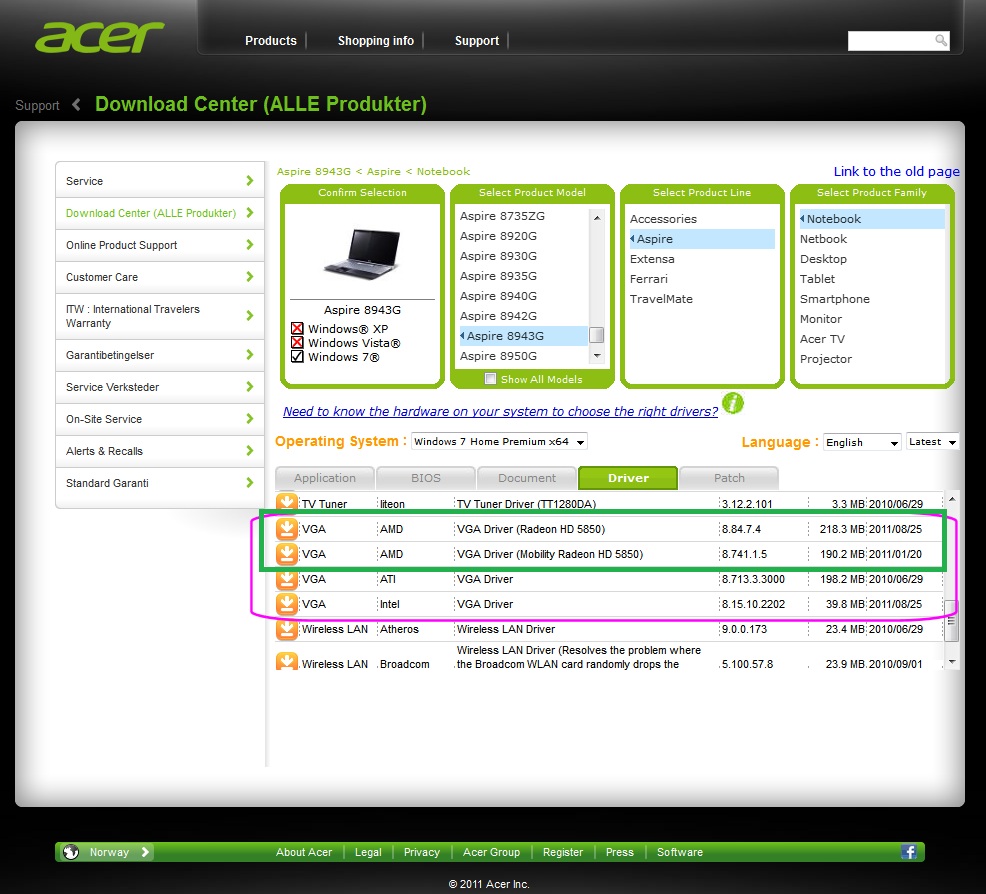Click the globe icon next to Norway
This screenshot has height=894, width=986.
tap(71, 852)
